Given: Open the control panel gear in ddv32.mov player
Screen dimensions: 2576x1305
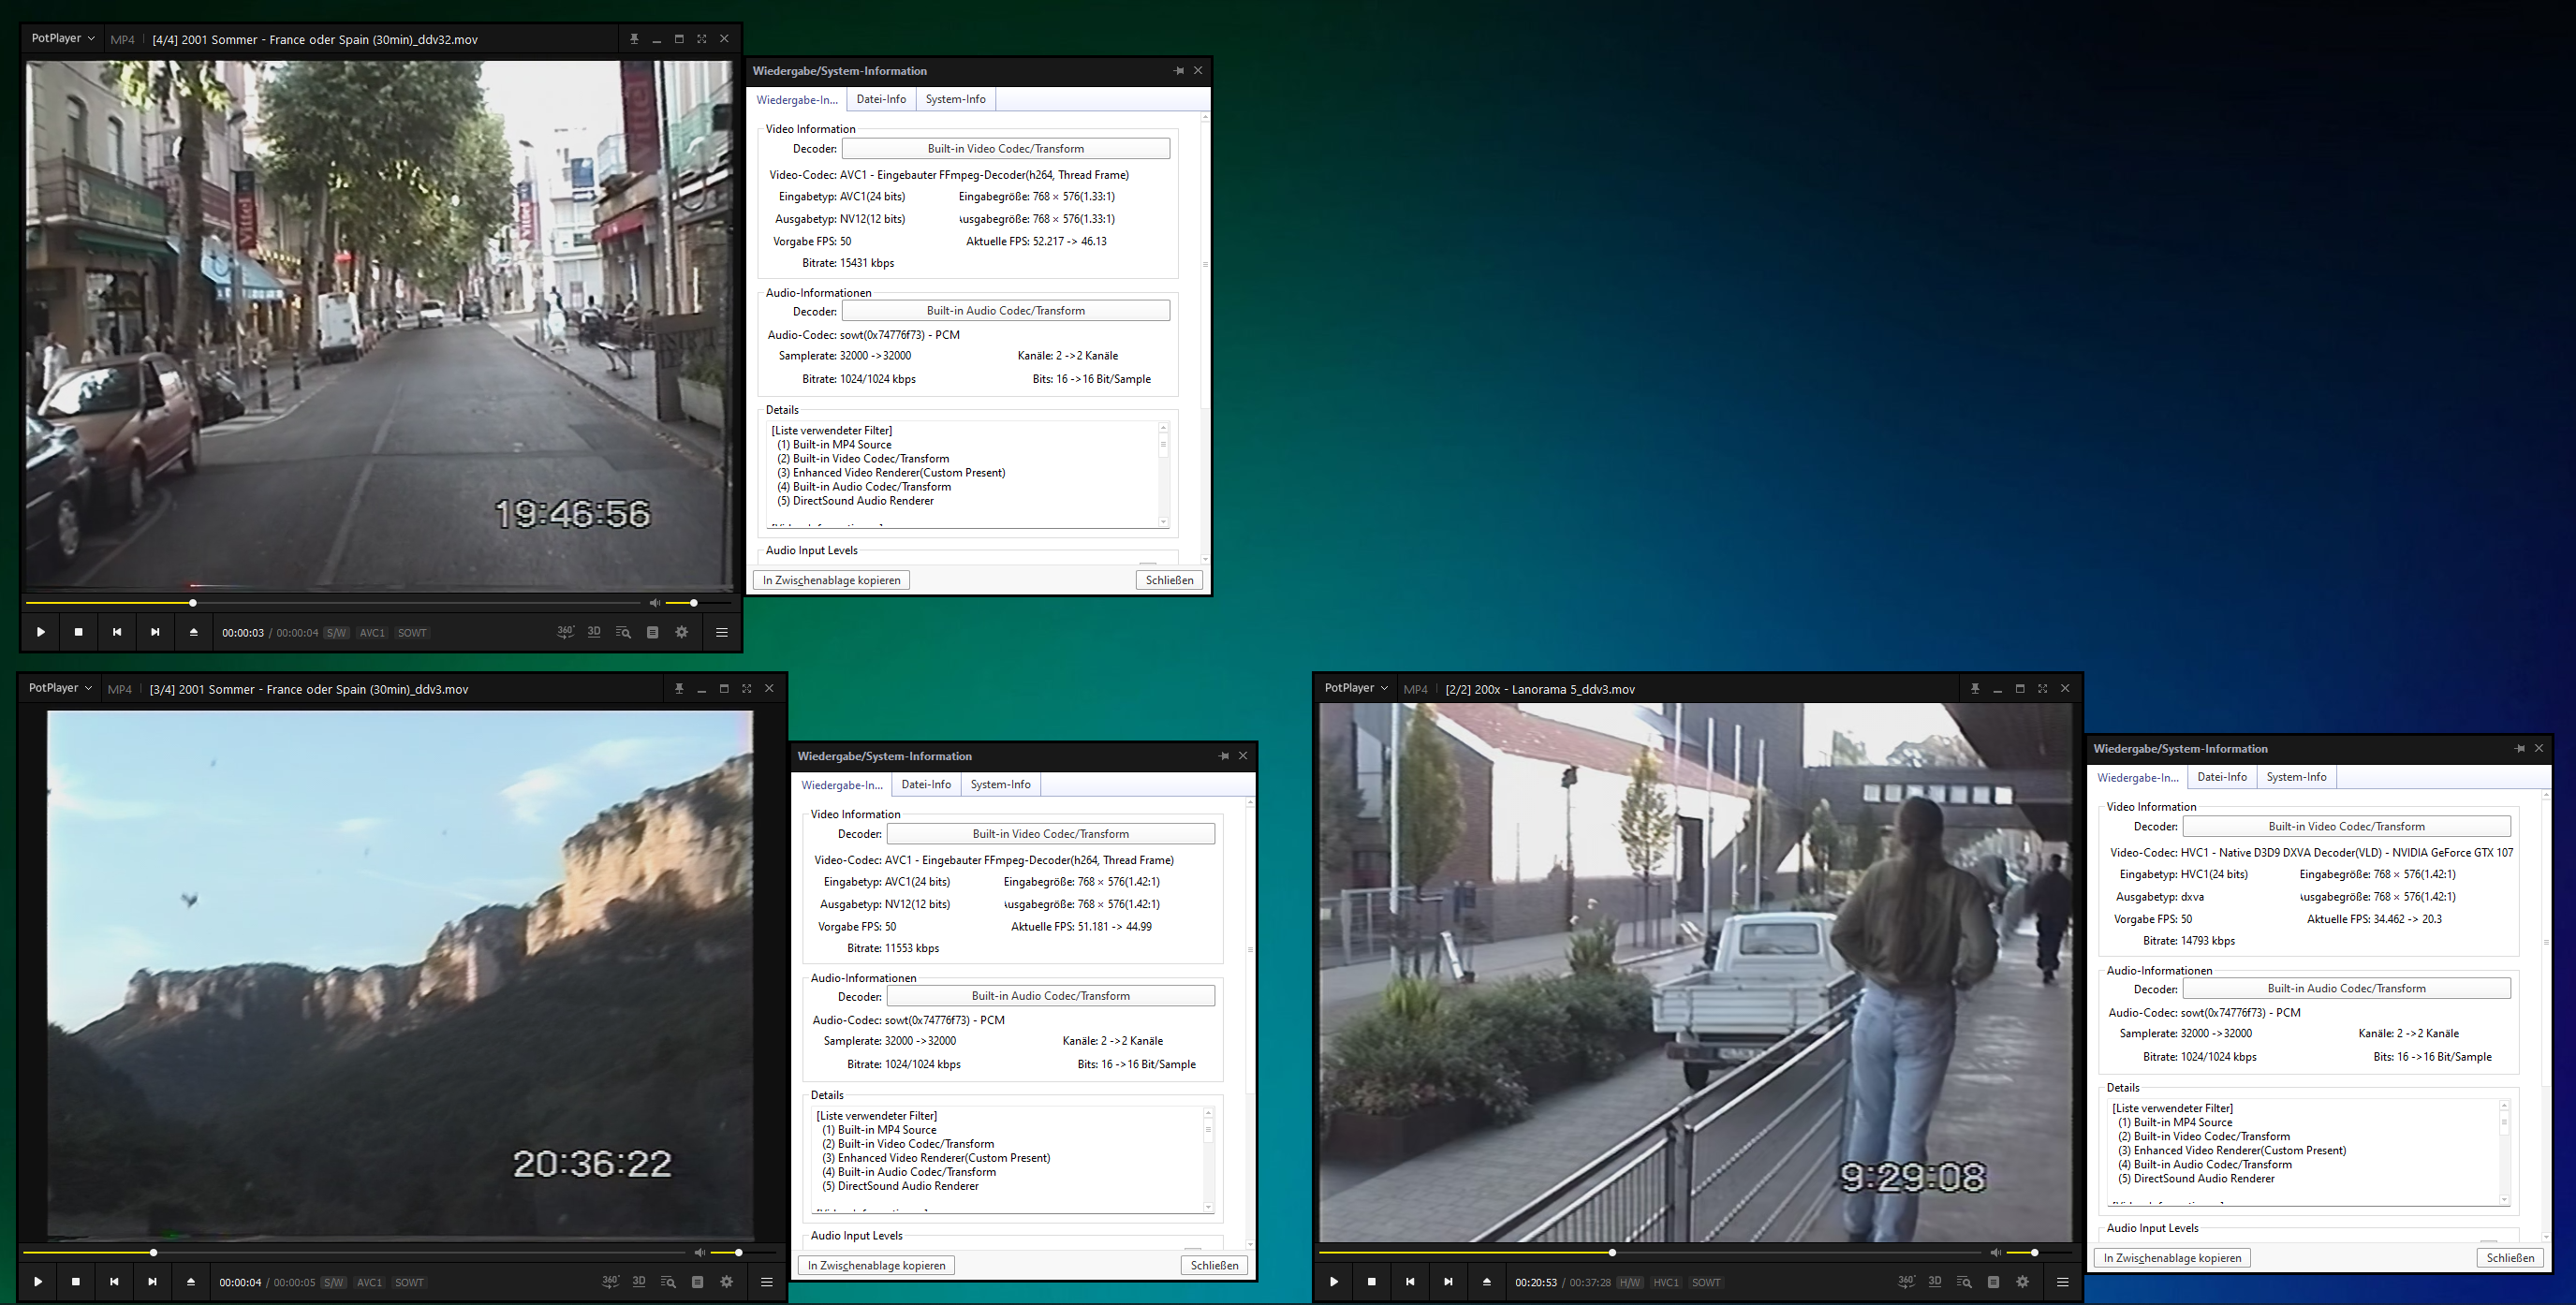Looking at the screenshot, I should (x=682, y=632).
